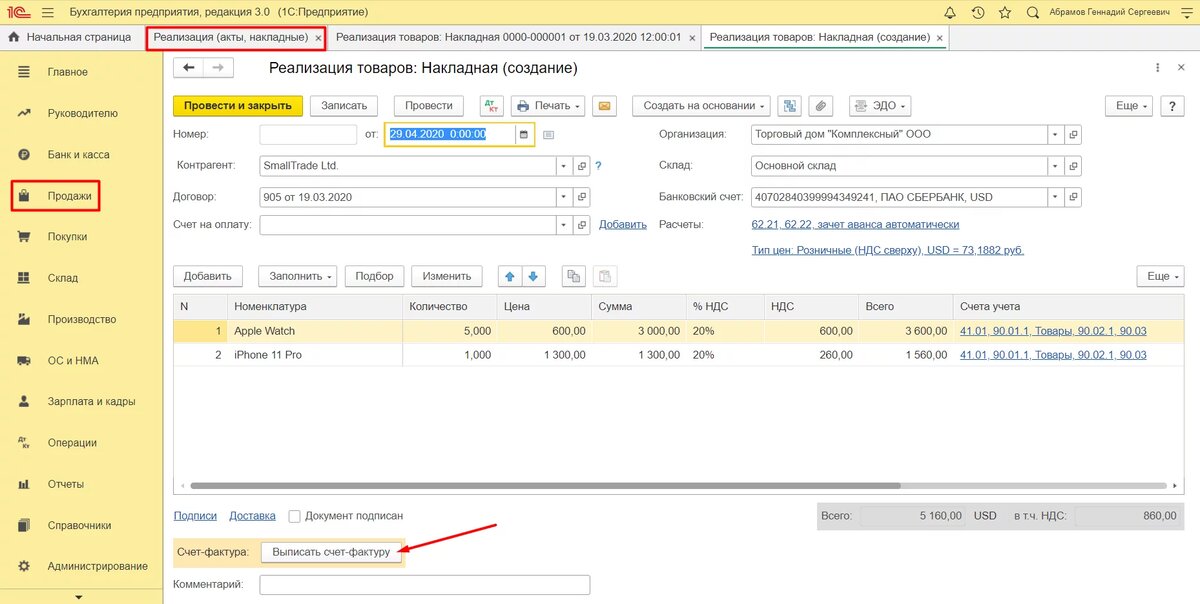Open the Заполнить dropdown menu
The height and width of the screenshot is (604, 1200).
[x=298, y=276]
